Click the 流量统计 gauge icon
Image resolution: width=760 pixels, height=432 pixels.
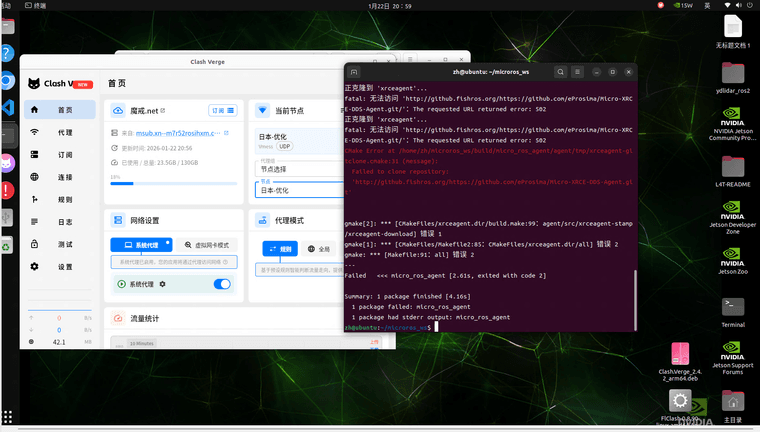118,318
